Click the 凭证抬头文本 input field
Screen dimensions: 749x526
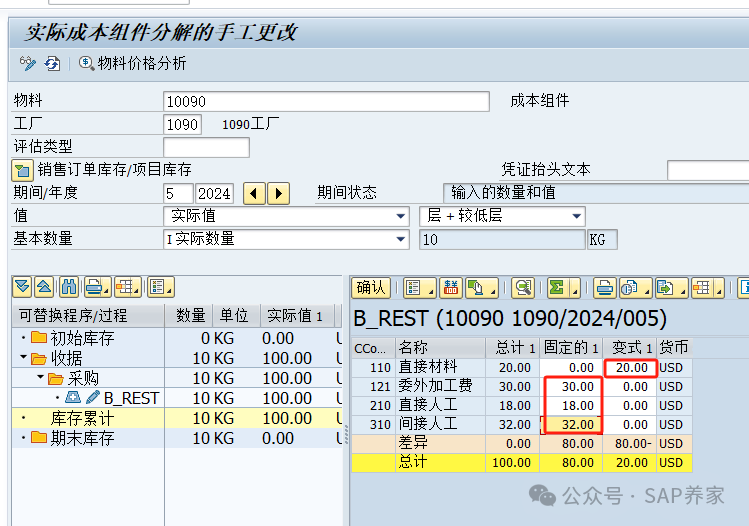pos(708,171)
